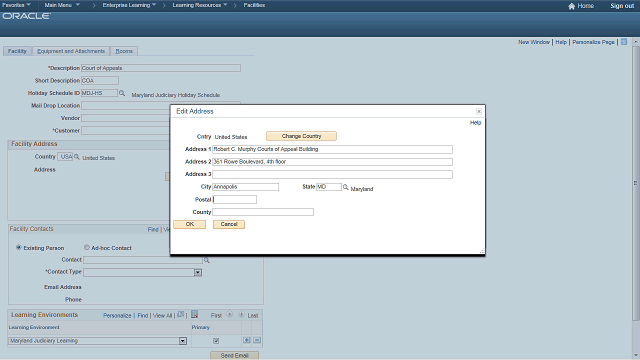Click the Contact input field
This screenshot has height=360, width=640.
(143, 260)
